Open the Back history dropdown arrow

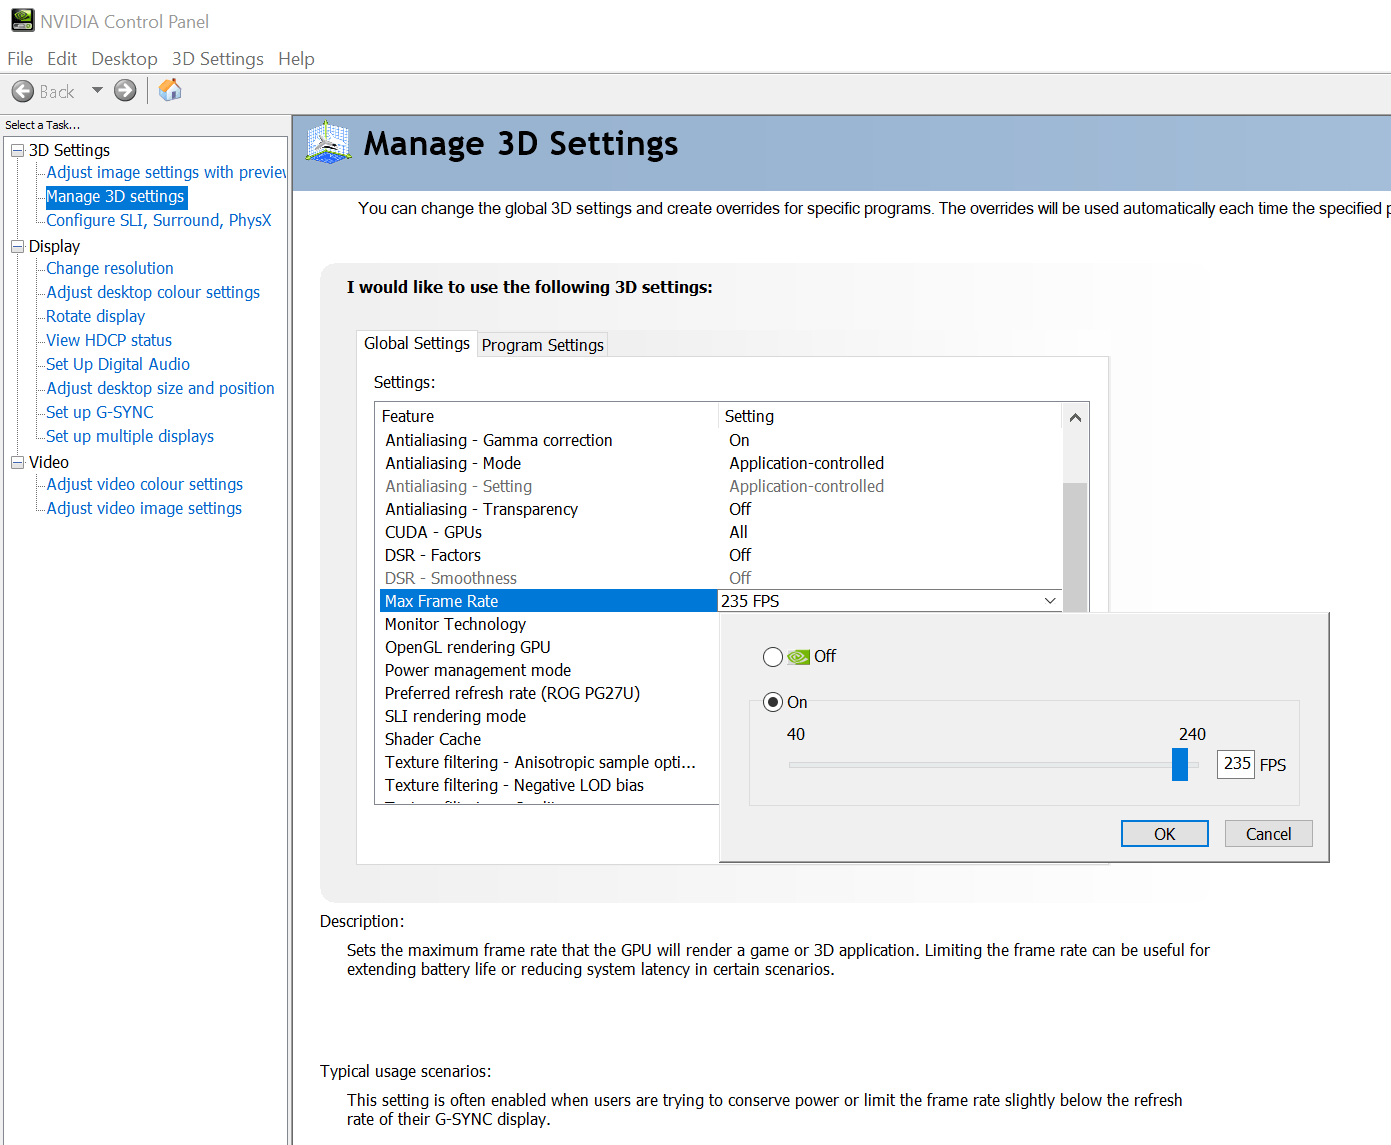pyautogui.click(x=97, y=91)
